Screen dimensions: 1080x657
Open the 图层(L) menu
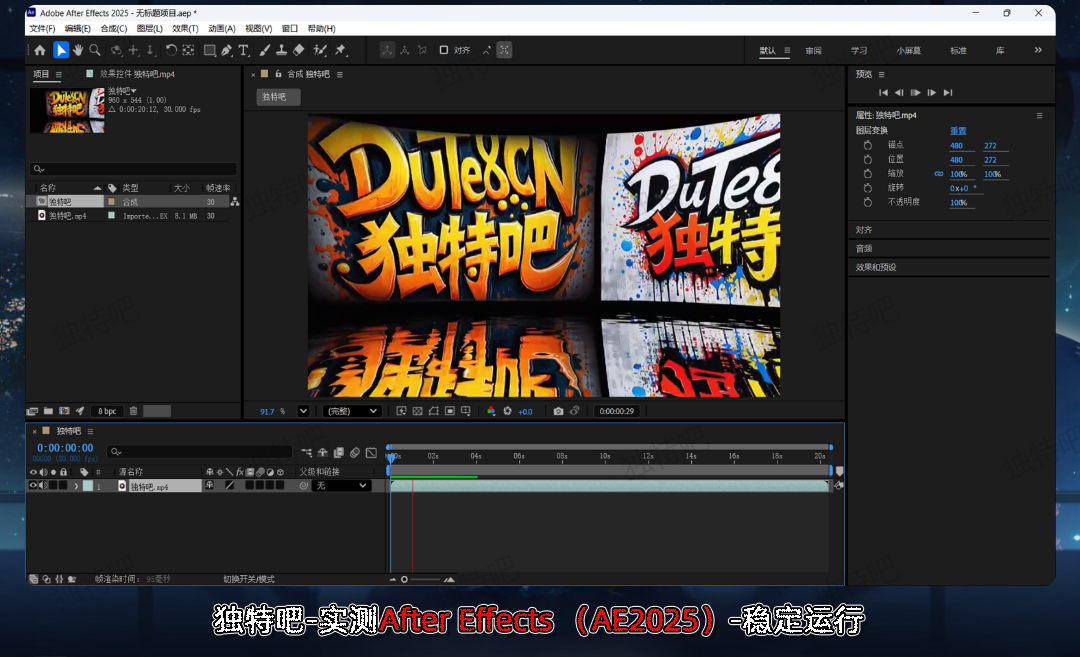tap(149, 29)
